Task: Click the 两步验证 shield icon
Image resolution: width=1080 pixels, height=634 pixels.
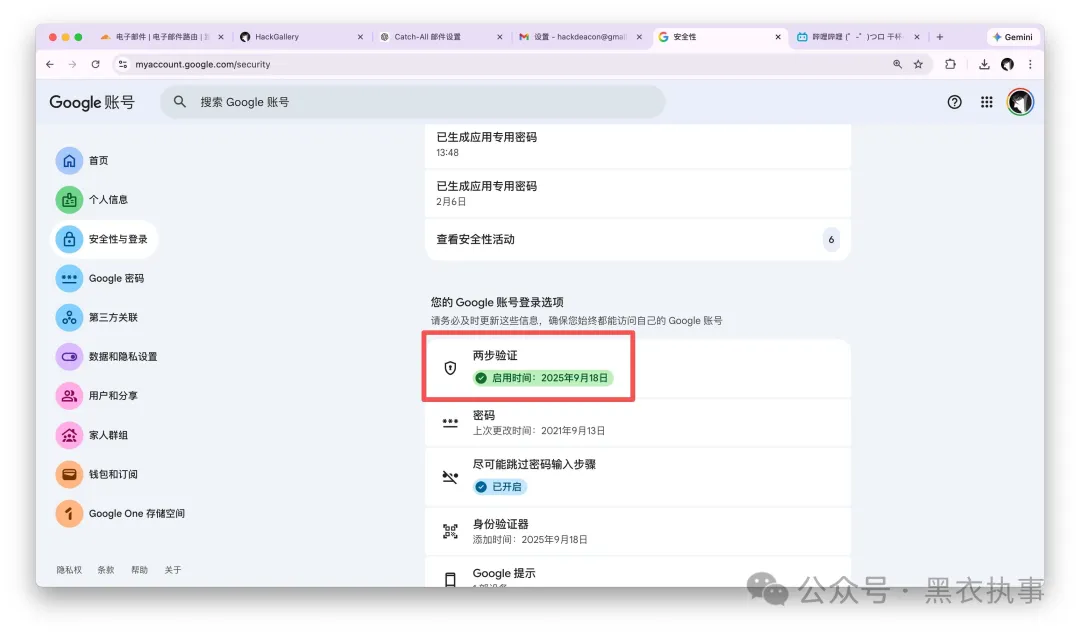Action: 450,368
